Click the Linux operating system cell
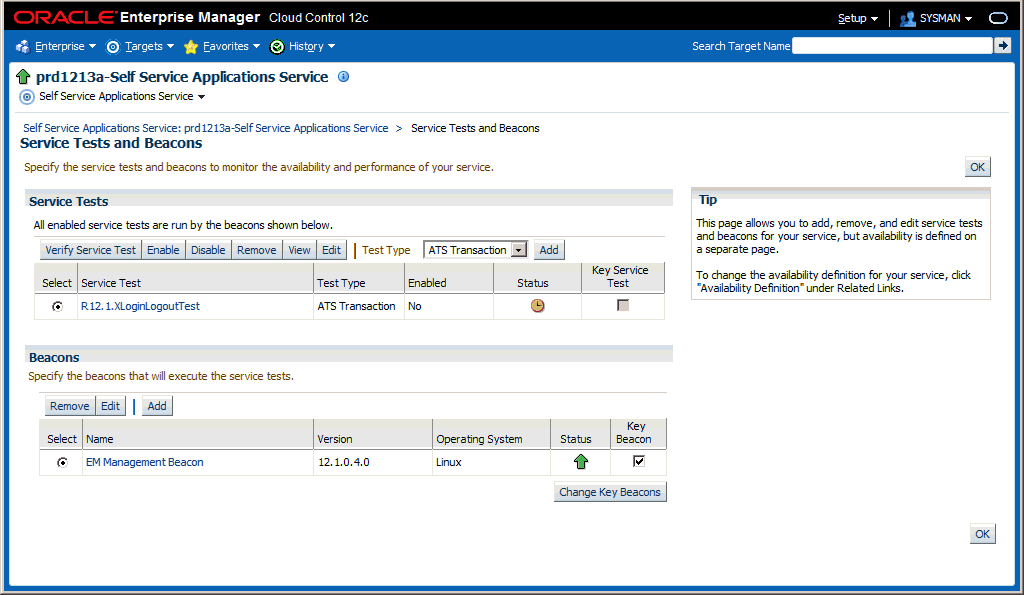1024x595 pixels. 491,462
